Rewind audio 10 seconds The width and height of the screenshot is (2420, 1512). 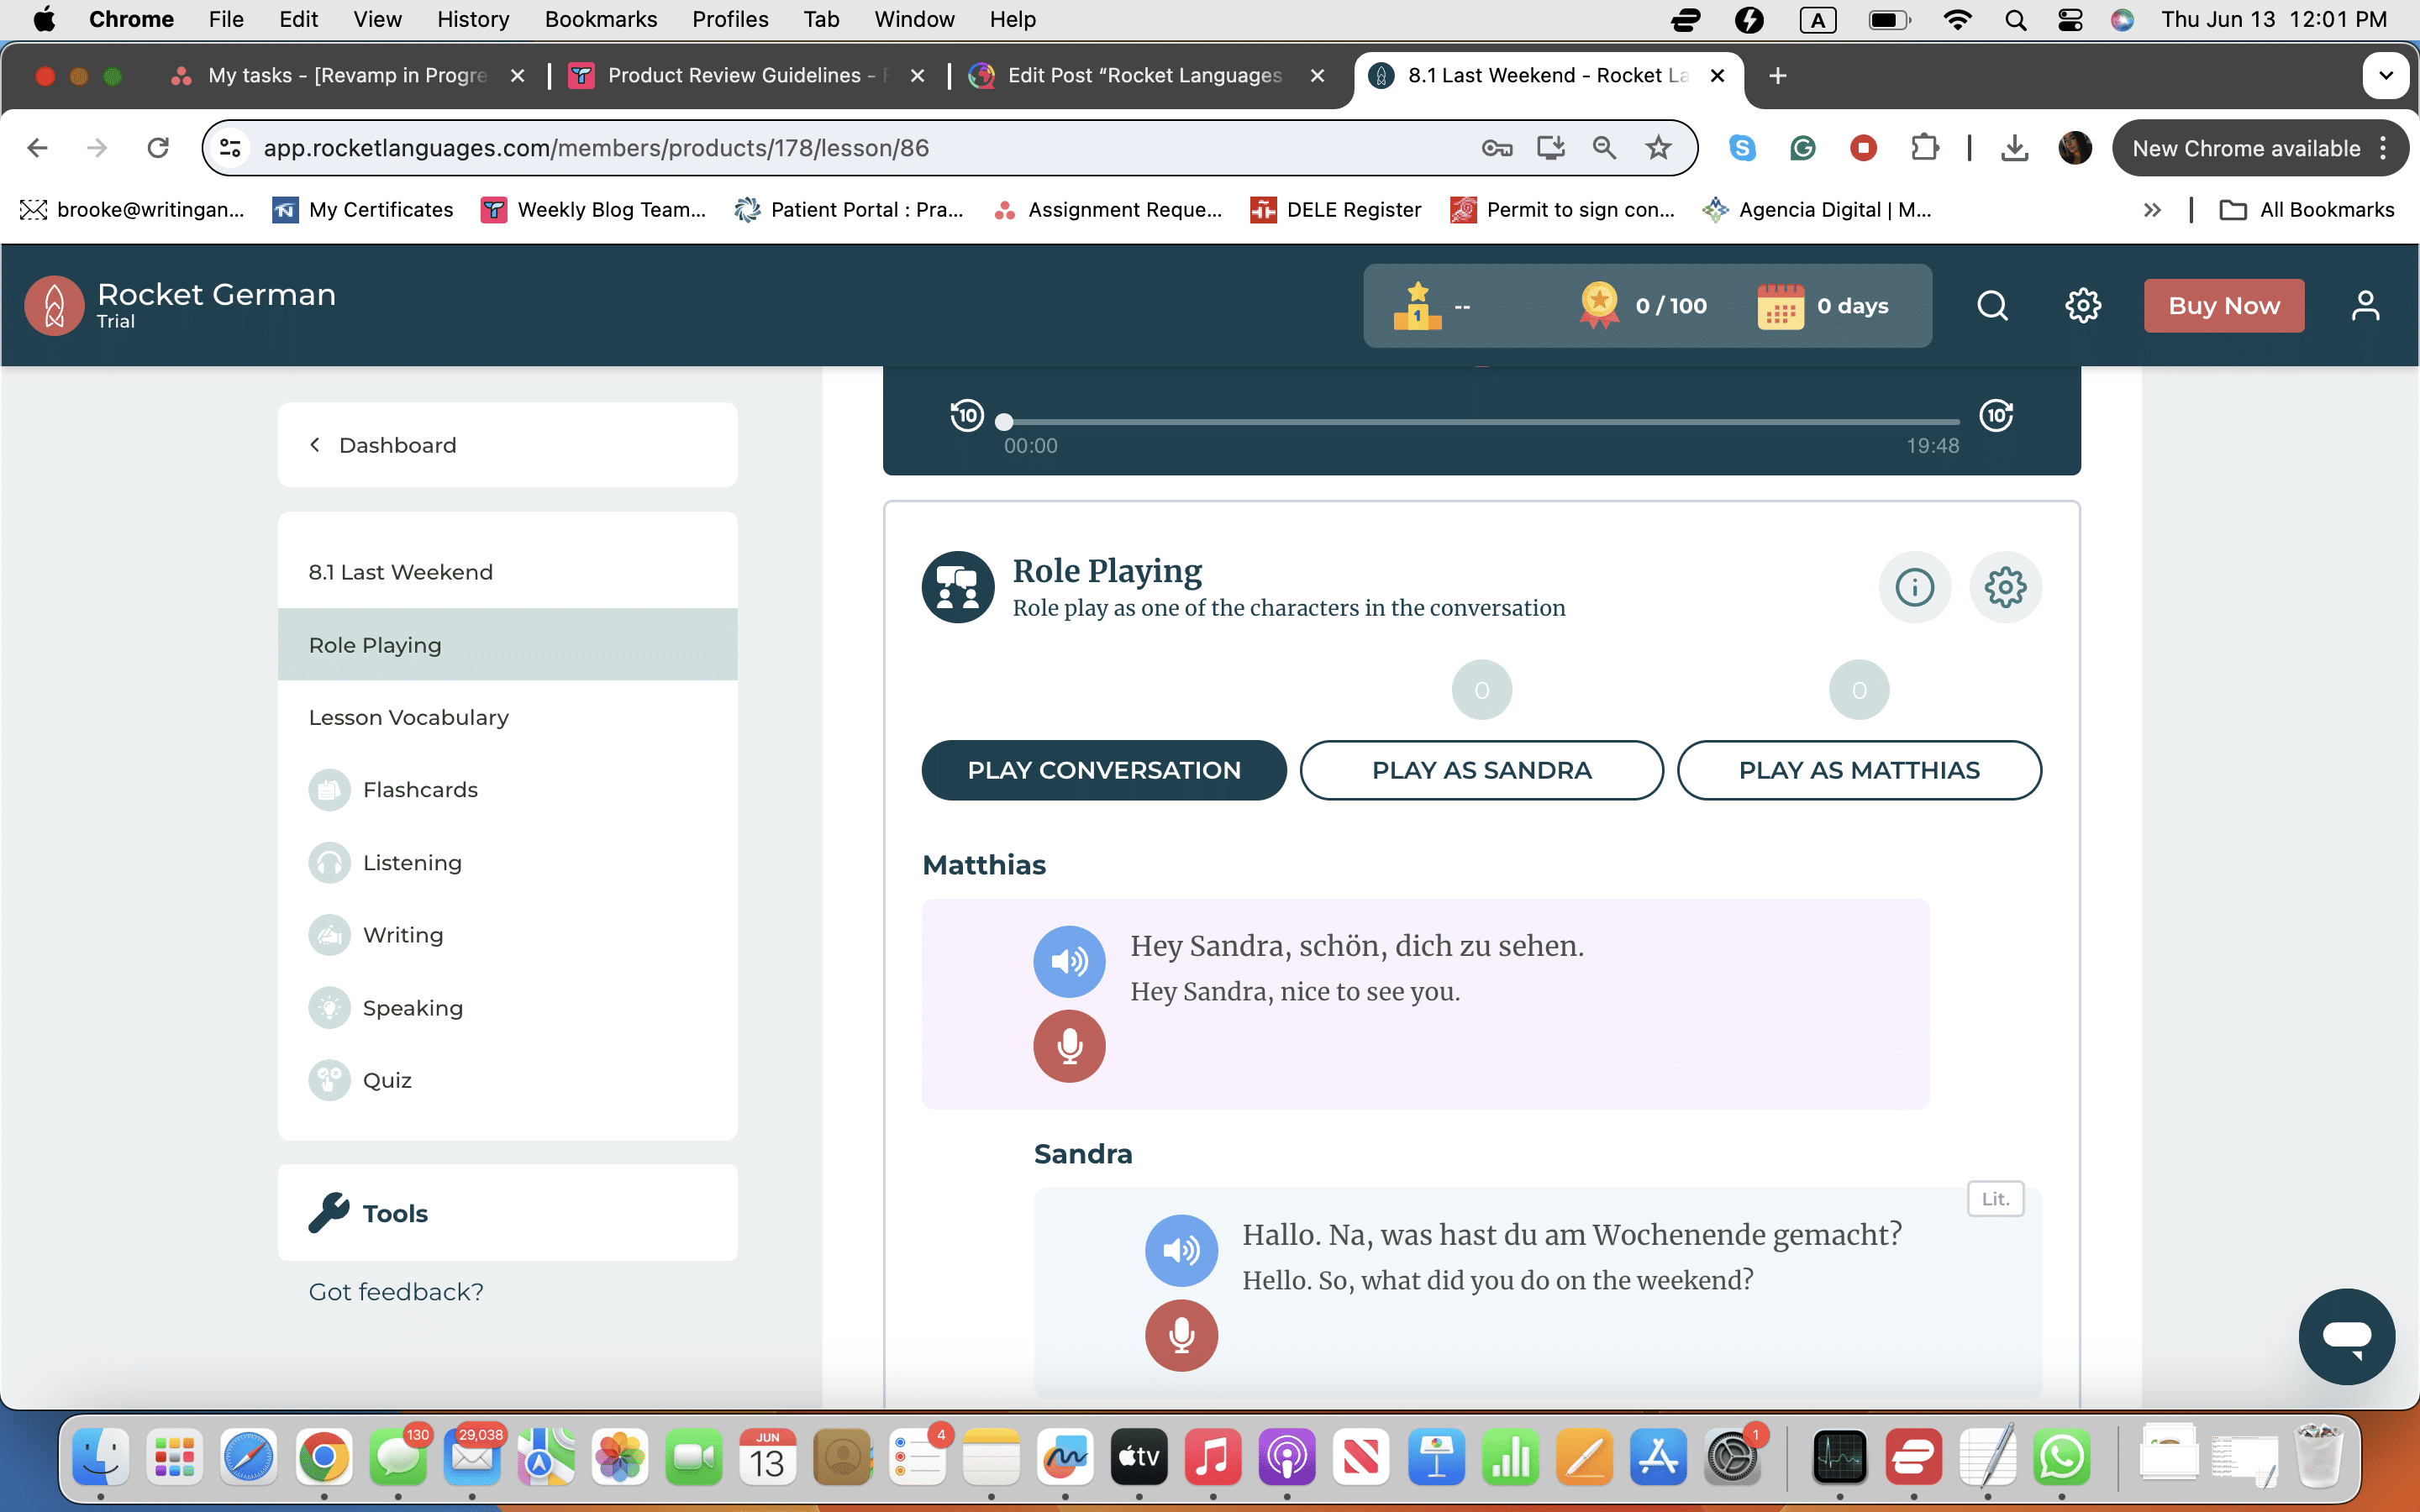(967, 415)
